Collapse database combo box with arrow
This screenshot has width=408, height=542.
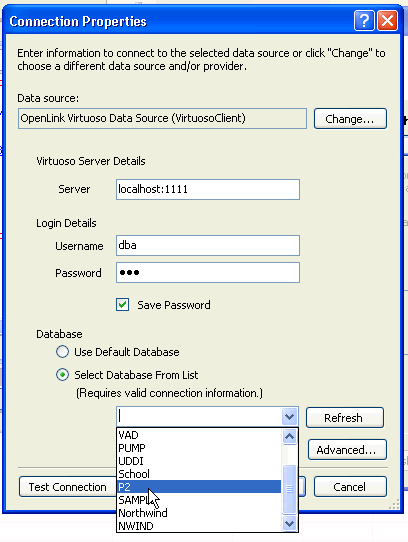coord(289,417)
